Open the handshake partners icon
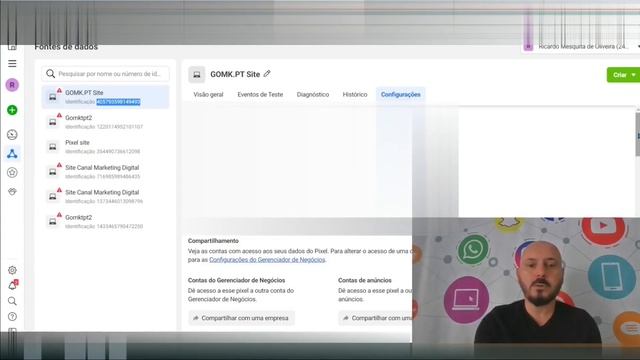Screen dimensions: 640x360 coord(12,191)
